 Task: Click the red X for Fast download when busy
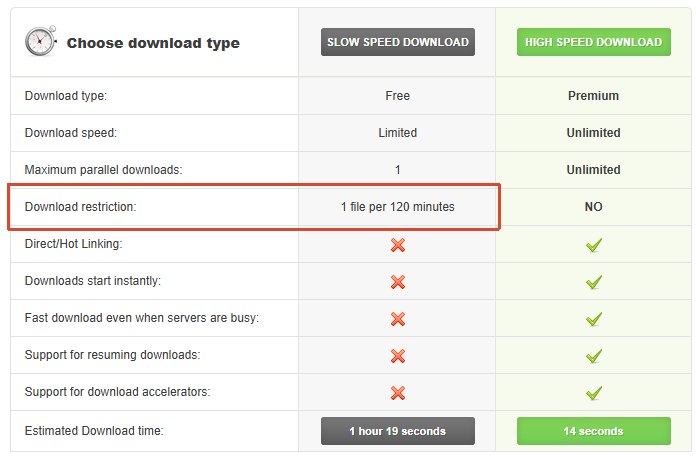pyautogui.click(x=398, y=319)
